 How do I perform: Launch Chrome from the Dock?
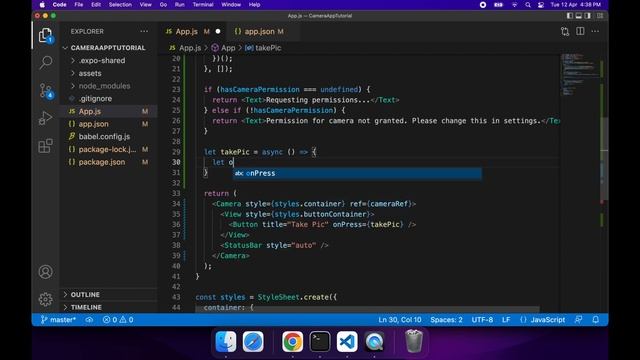292,341
